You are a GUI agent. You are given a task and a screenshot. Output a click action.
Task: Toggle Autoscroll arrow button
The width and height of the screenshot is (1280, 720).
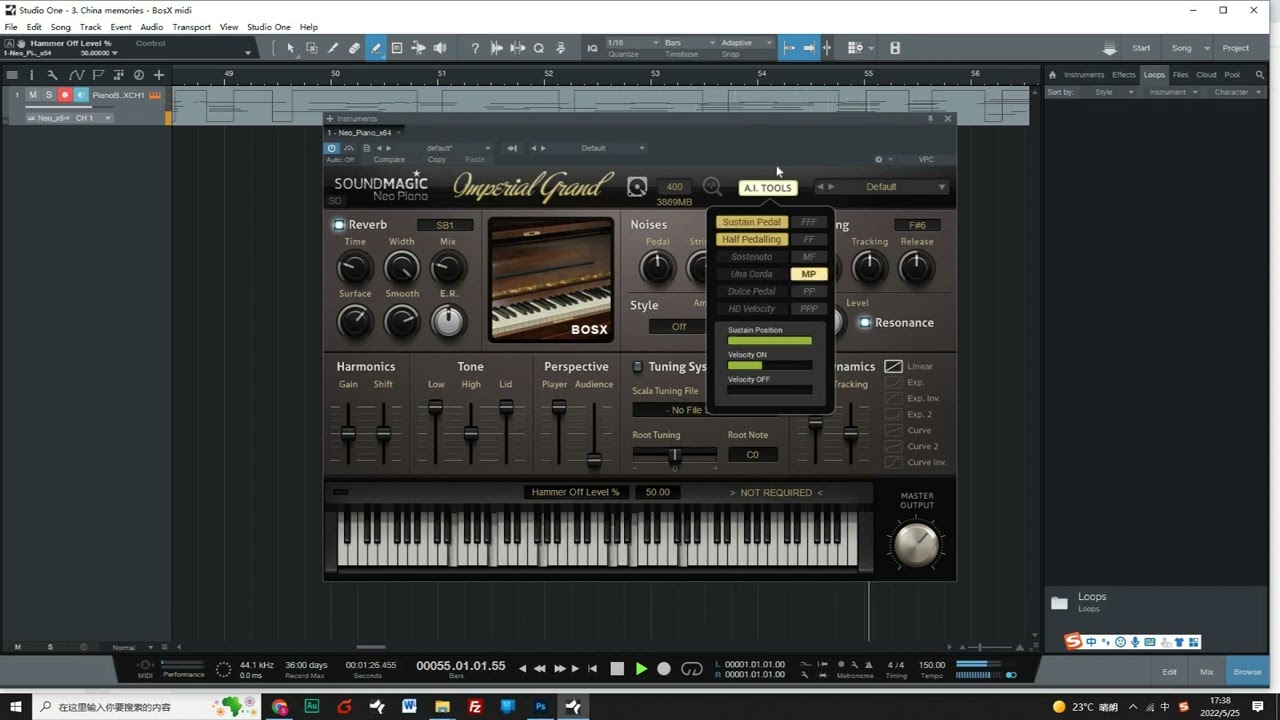[809, 48]
